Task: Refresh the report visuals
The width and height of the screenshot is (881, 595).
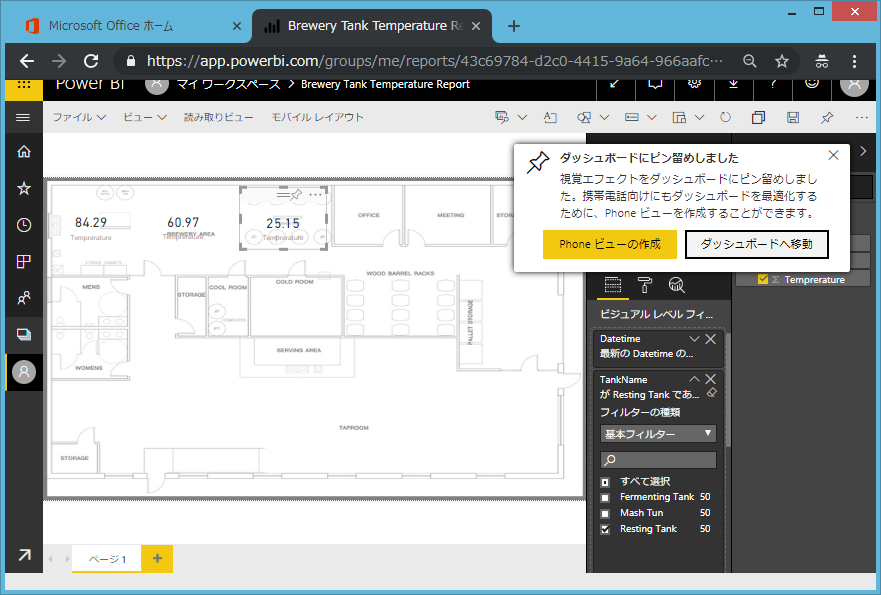Action: [x=725, y=117]
